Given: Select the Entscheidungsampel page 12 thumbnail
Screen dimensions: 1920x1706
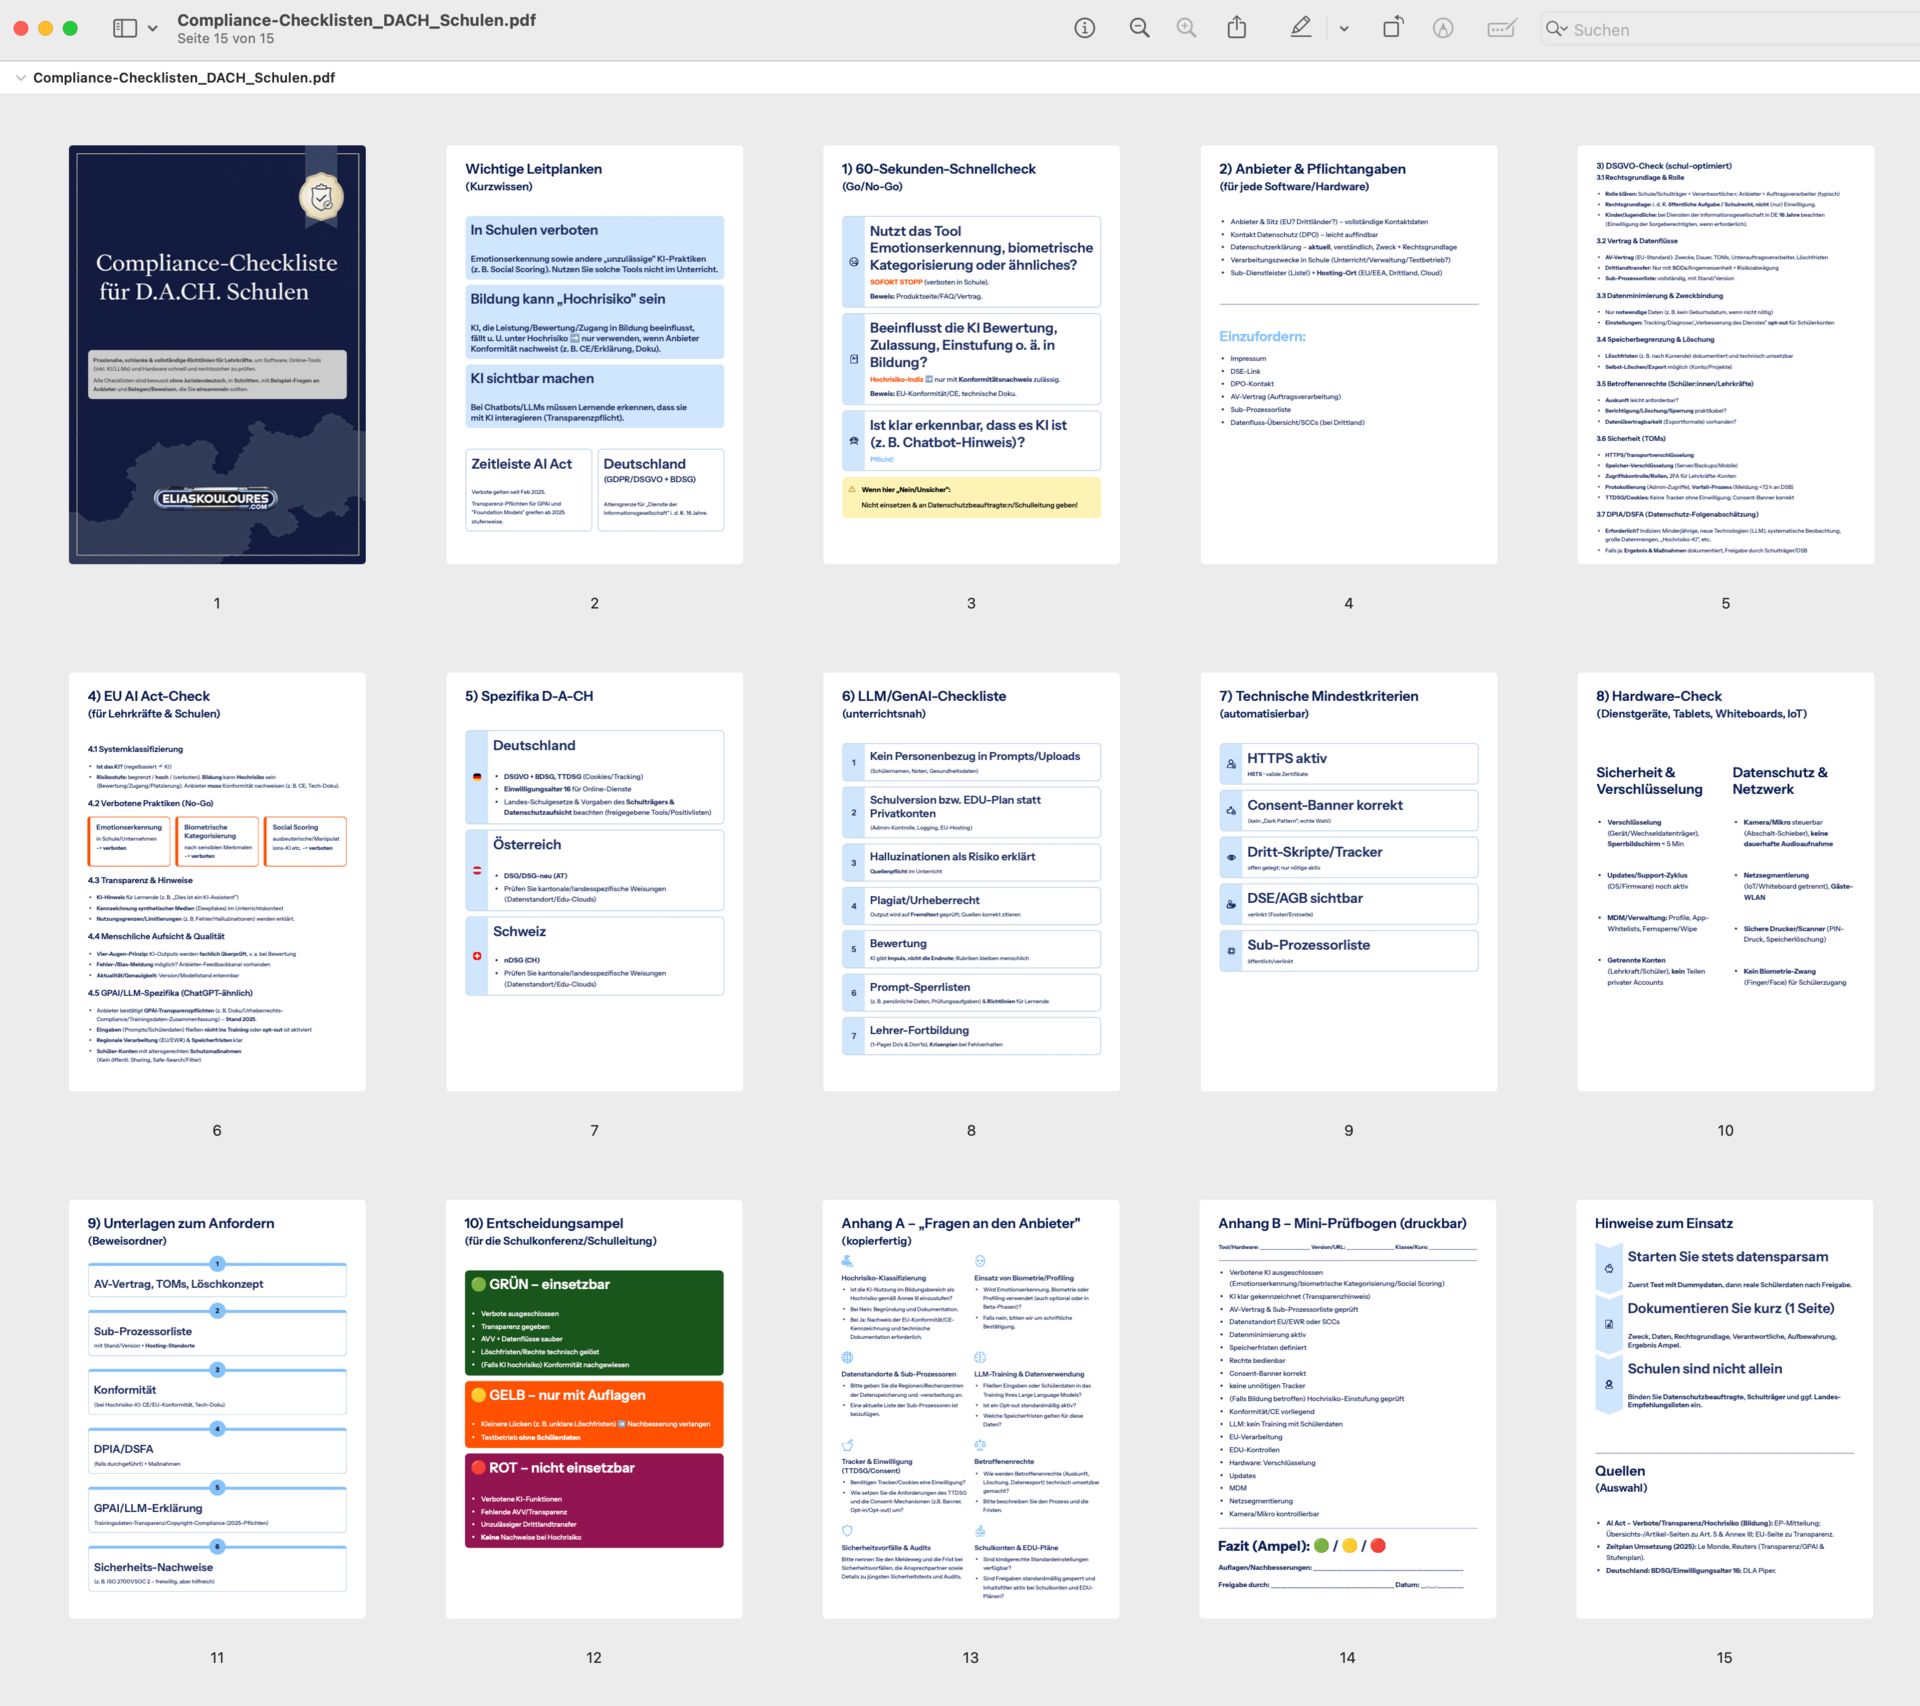Looking at the screenshot, I should [594, 1408].
